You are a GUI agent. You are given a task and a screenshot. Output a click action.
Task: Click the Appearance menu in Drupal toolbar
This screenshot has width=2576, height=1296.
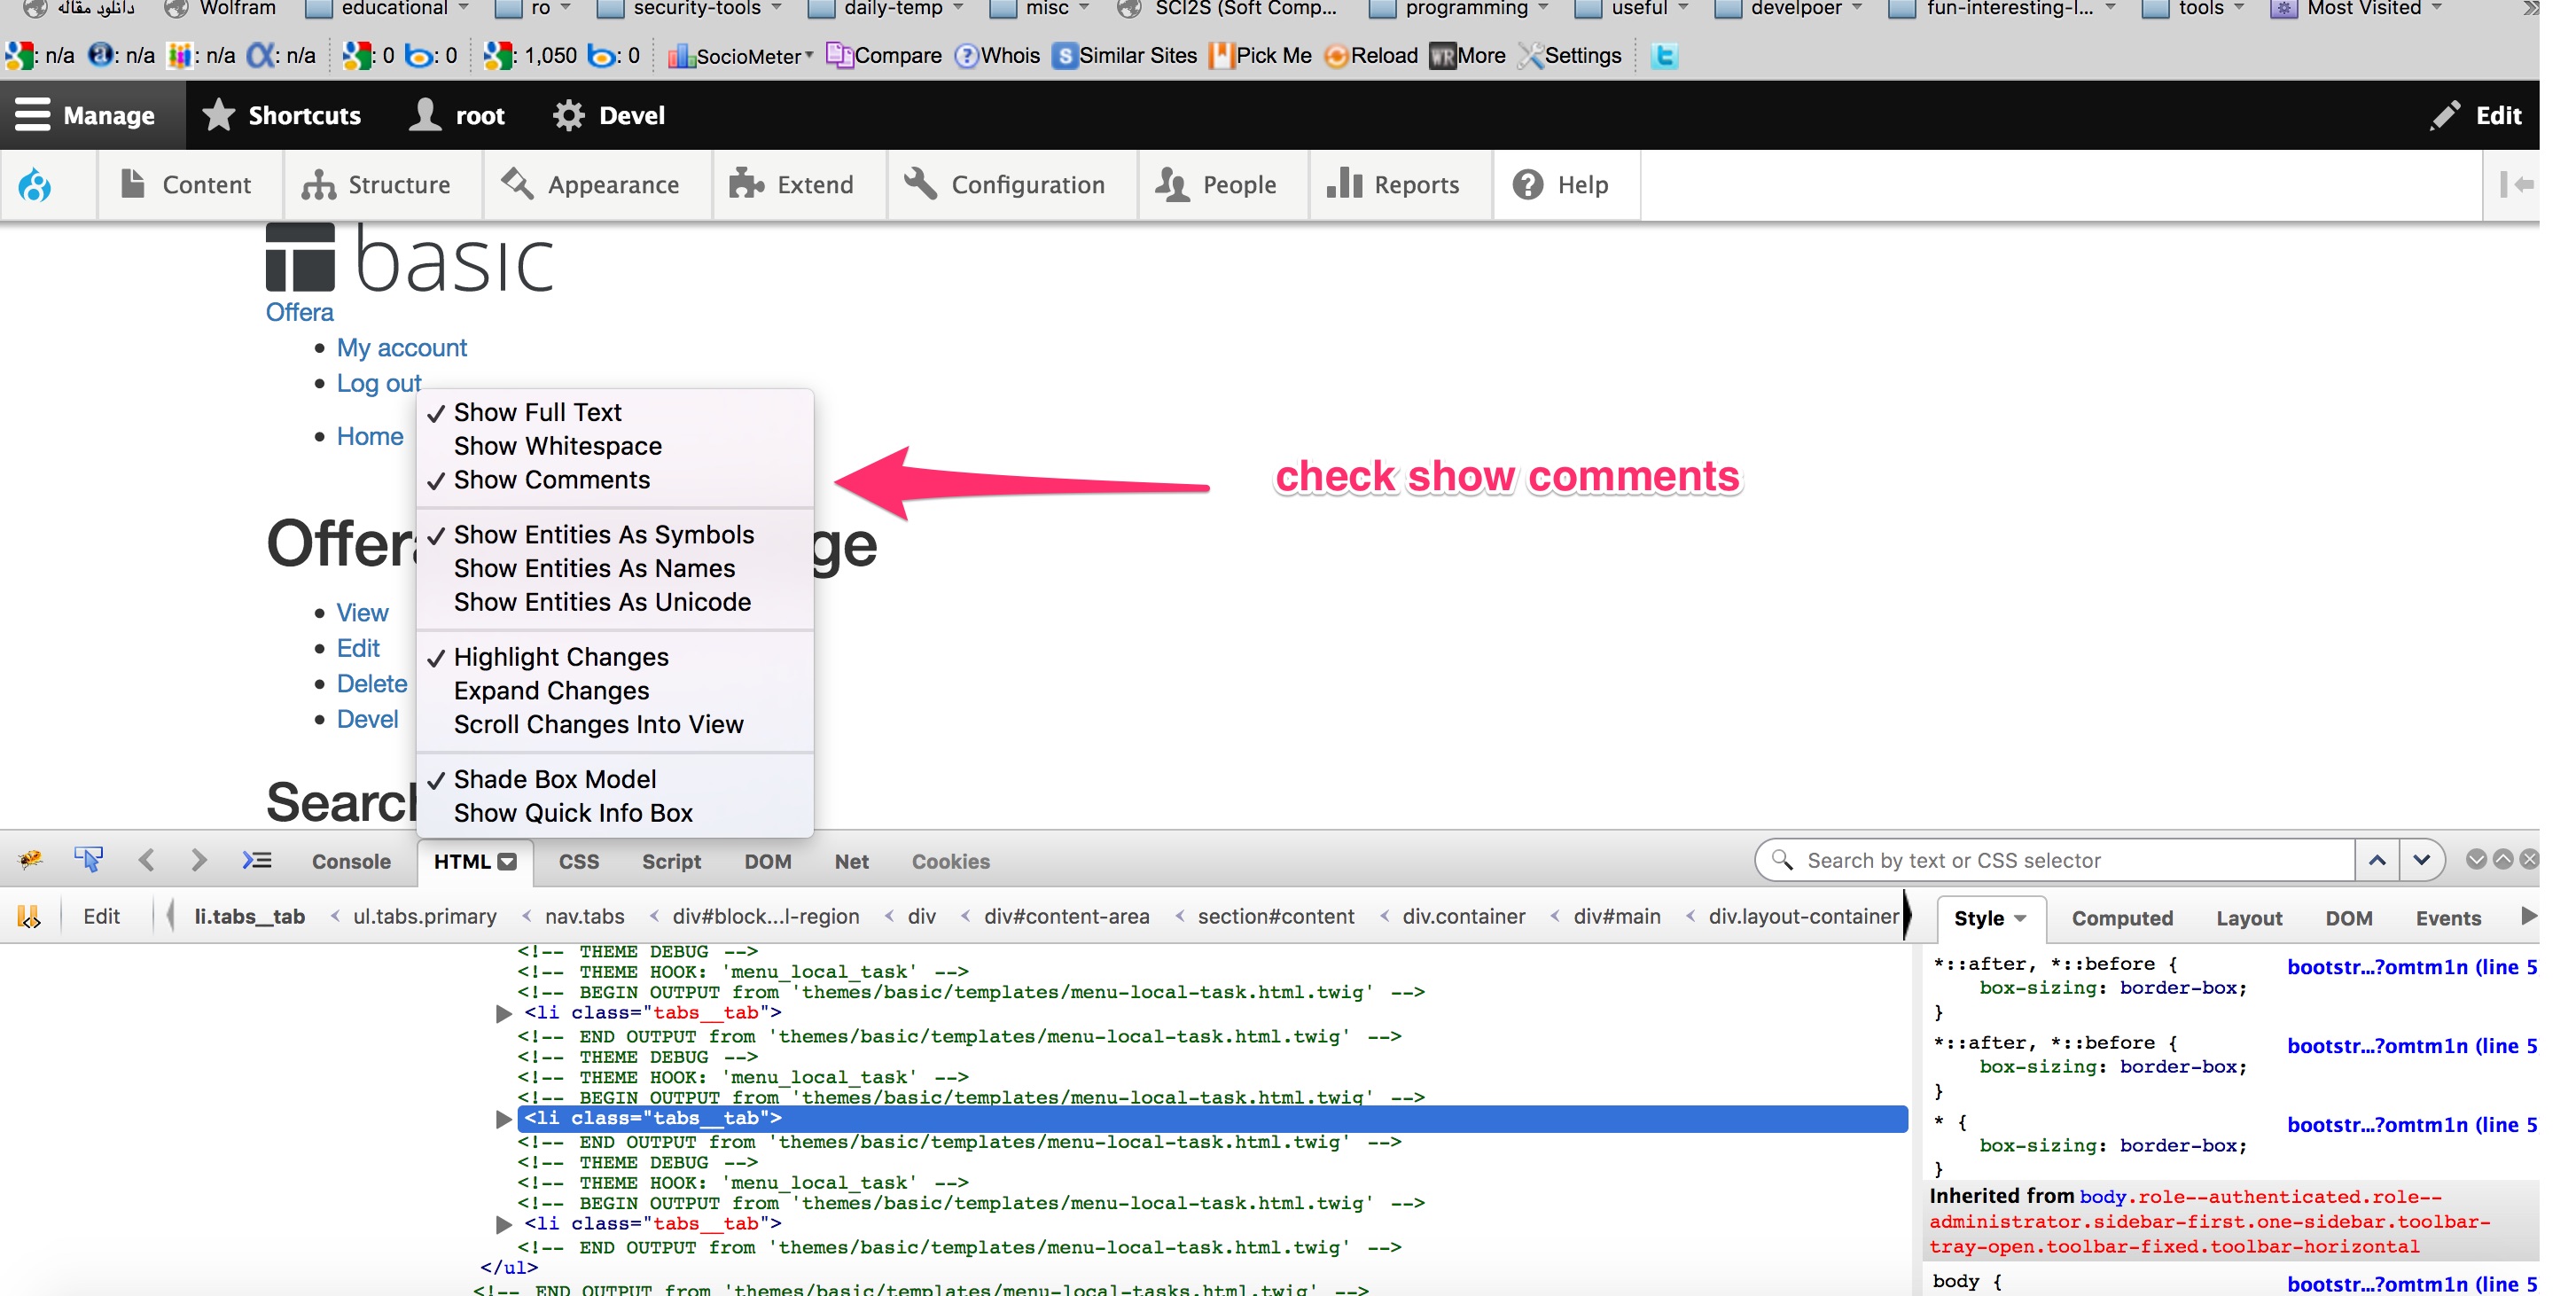point(598,185)
